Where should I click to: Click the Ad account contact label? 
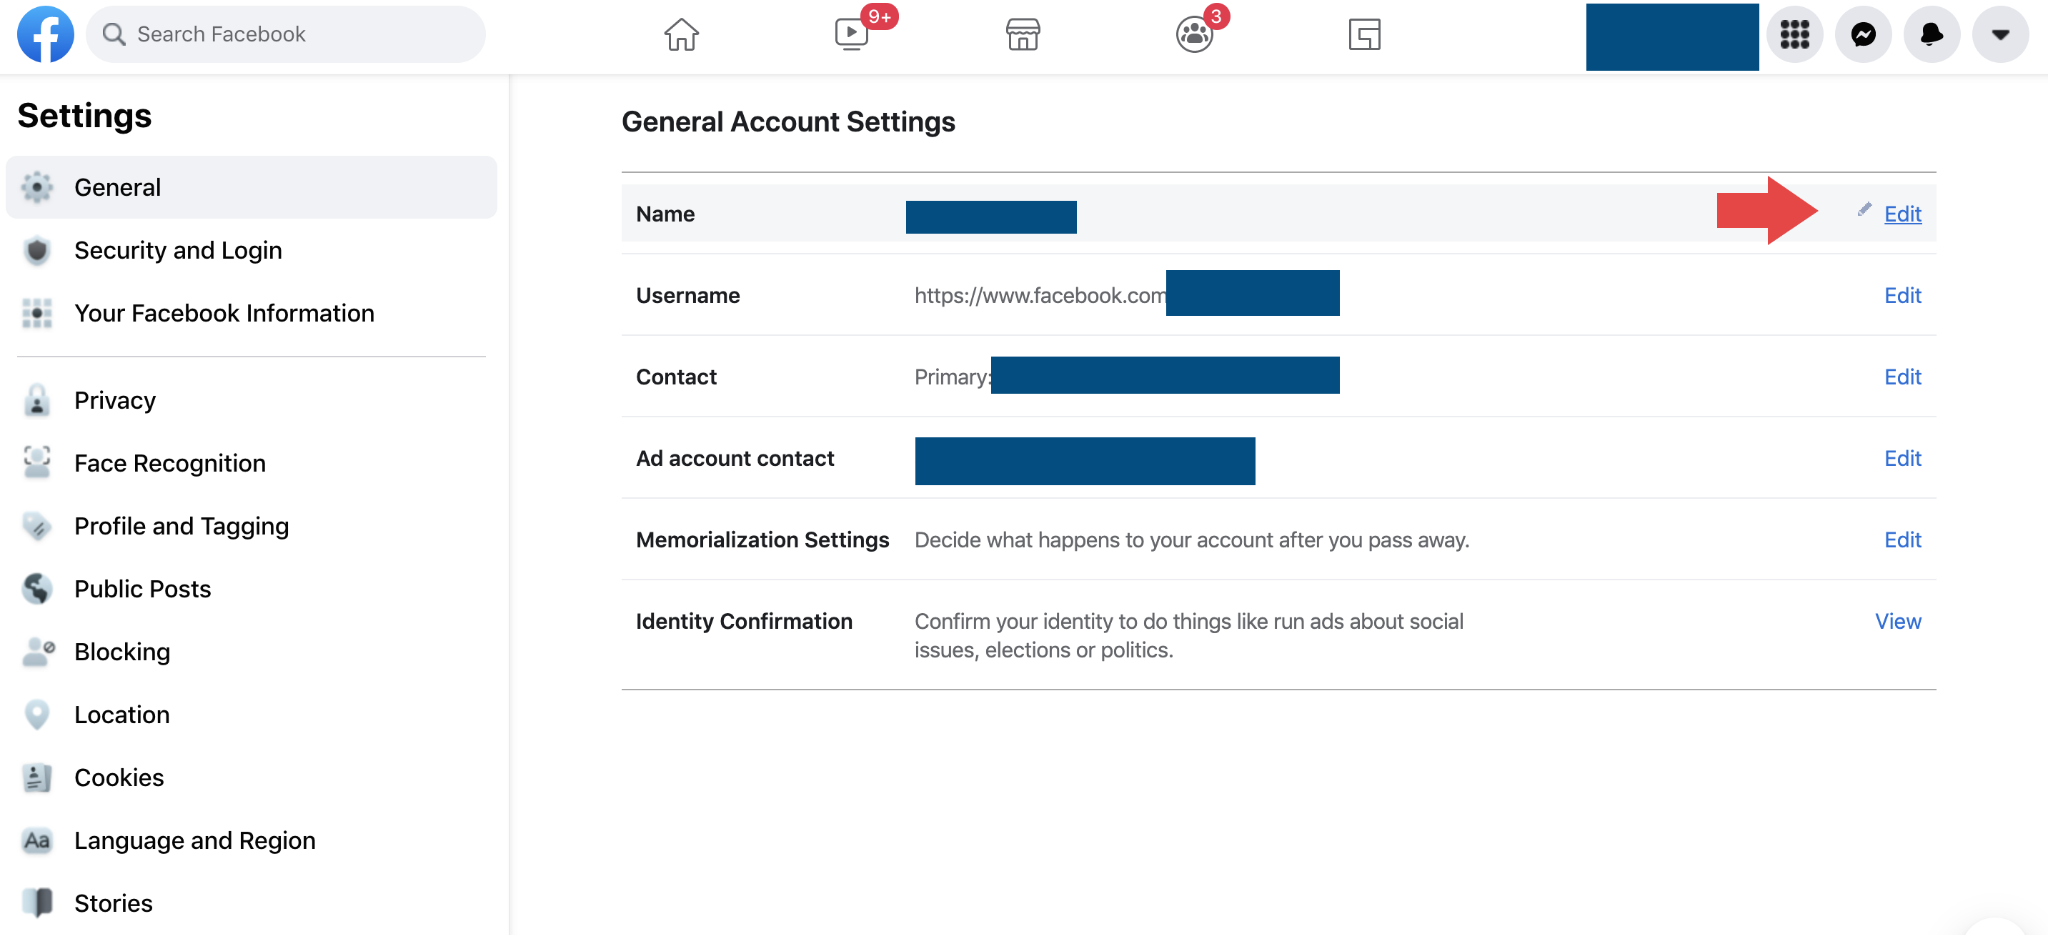click(735, 458)
